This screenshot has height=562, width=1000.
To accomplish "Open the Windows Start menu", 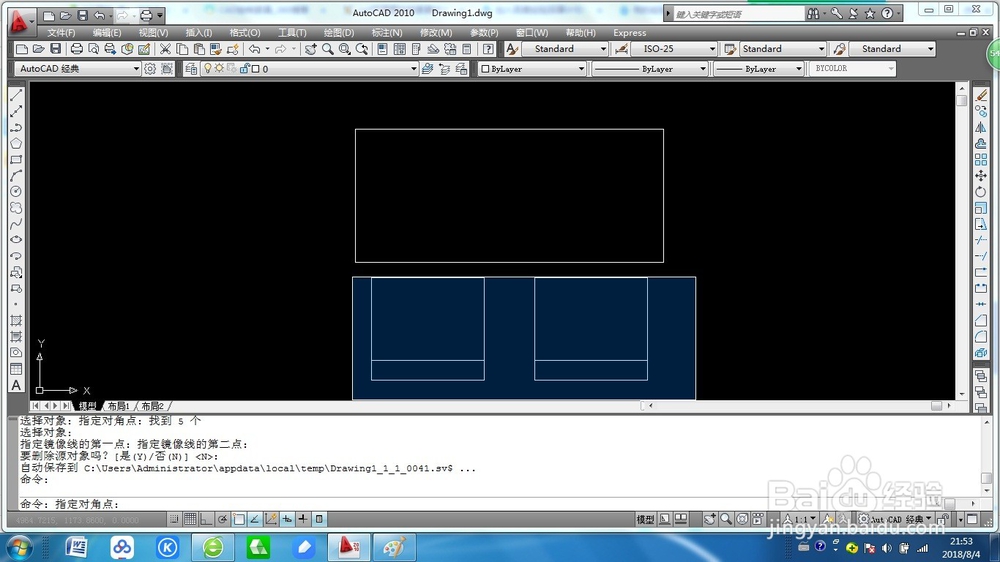I will (19, 548).
